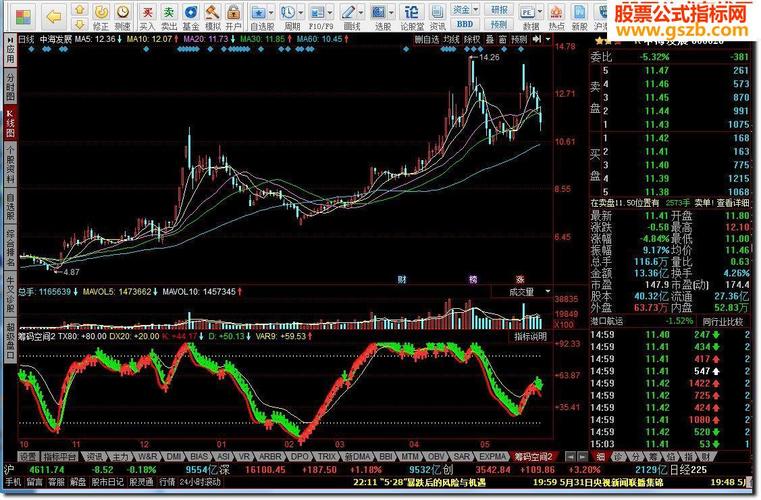
Task: Click the 开户 lock icon
Action: coord(233,17)
